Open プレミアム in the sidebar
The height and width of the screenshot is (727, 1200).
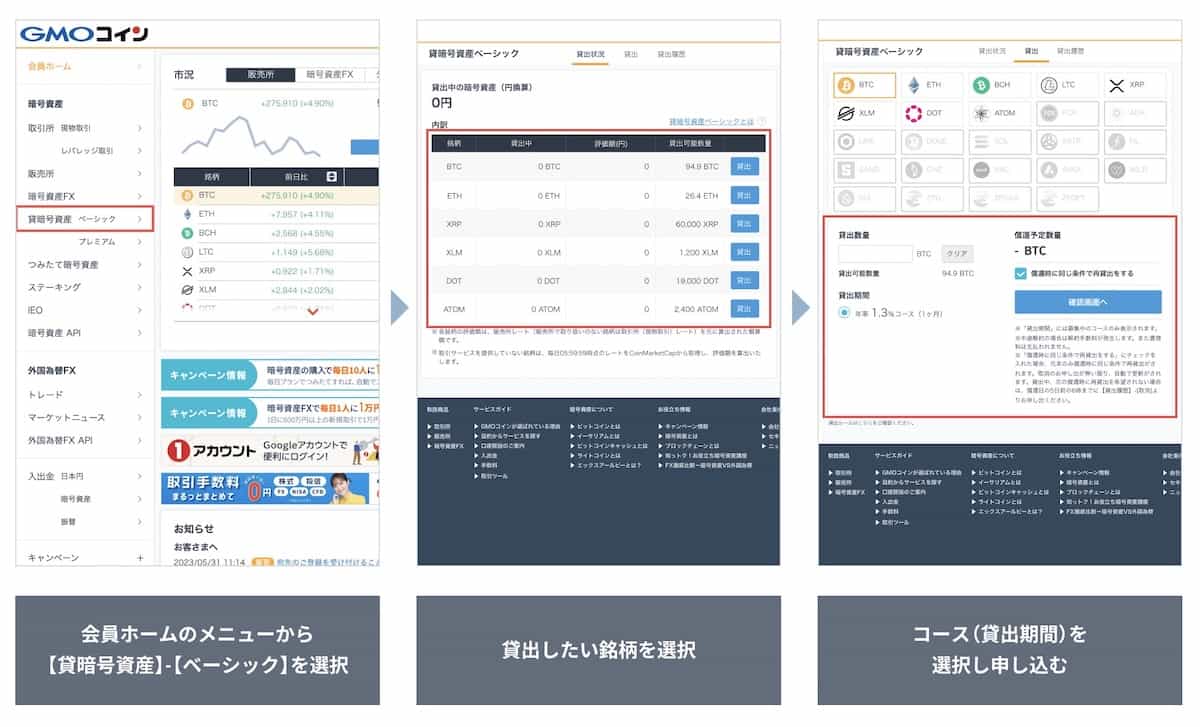coord(97,242)
